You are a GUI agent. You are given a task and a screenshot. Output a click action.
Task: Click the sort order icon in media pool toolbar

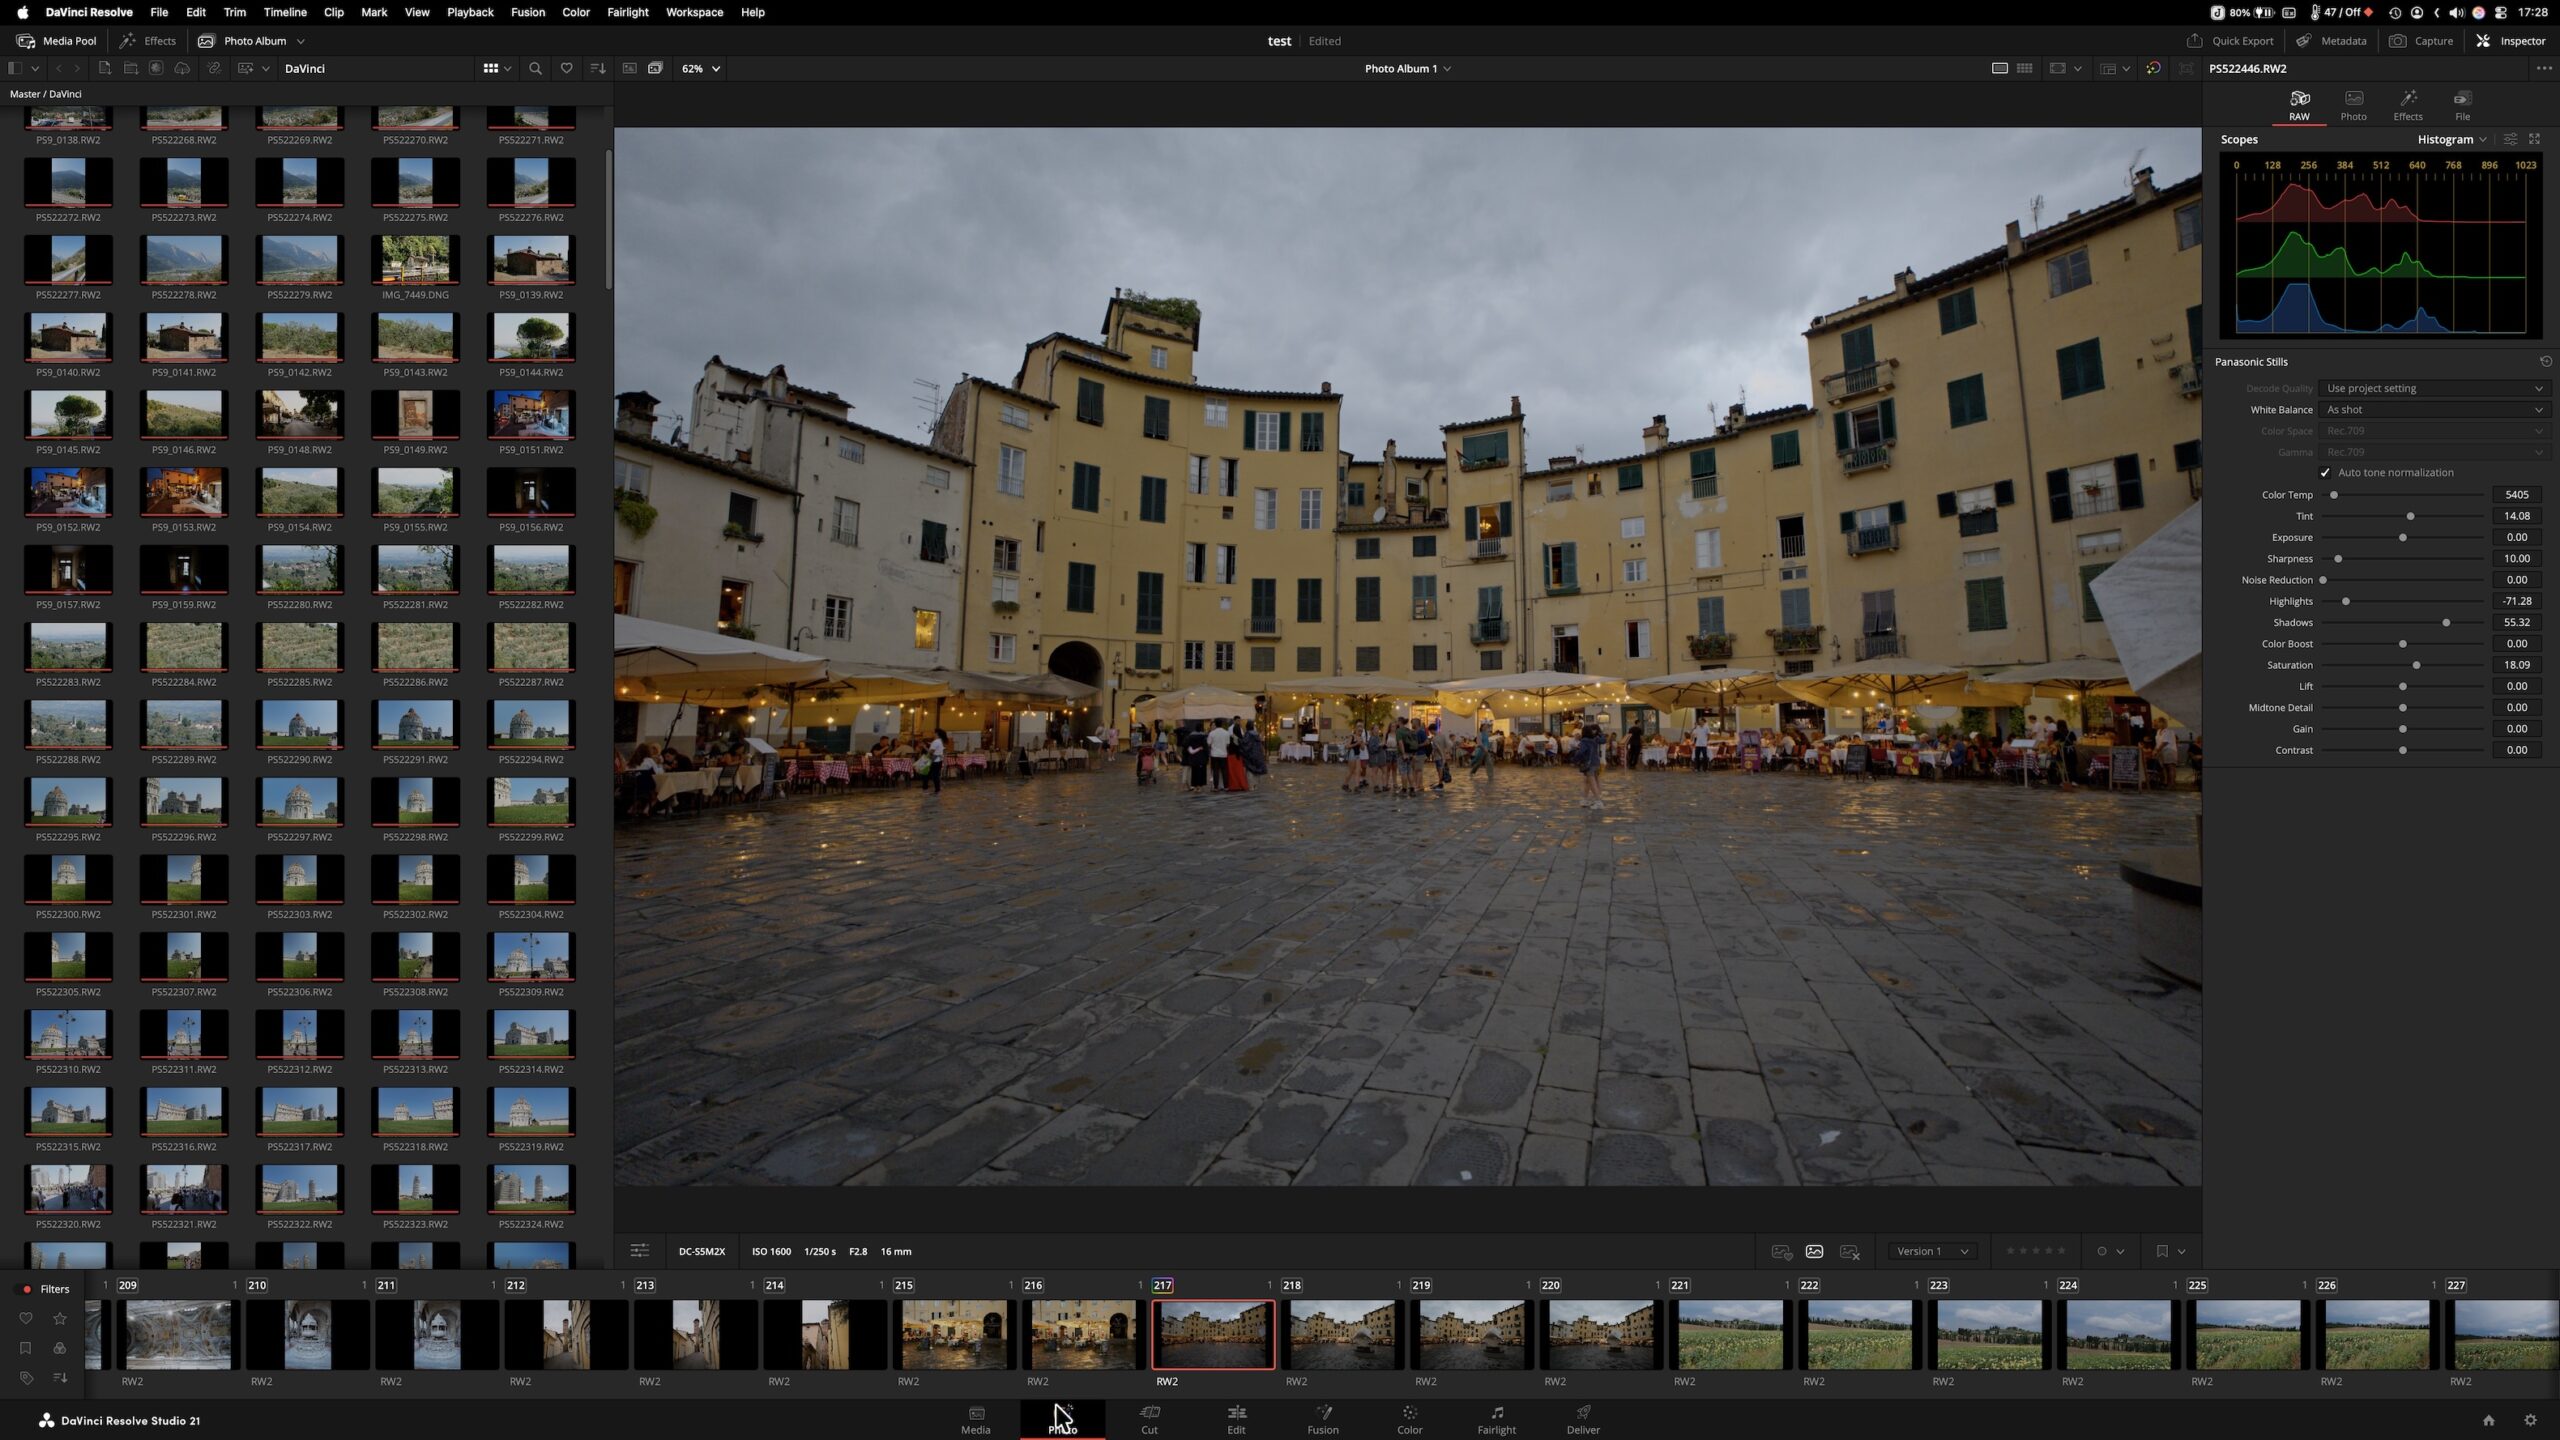tap(598, 68)
